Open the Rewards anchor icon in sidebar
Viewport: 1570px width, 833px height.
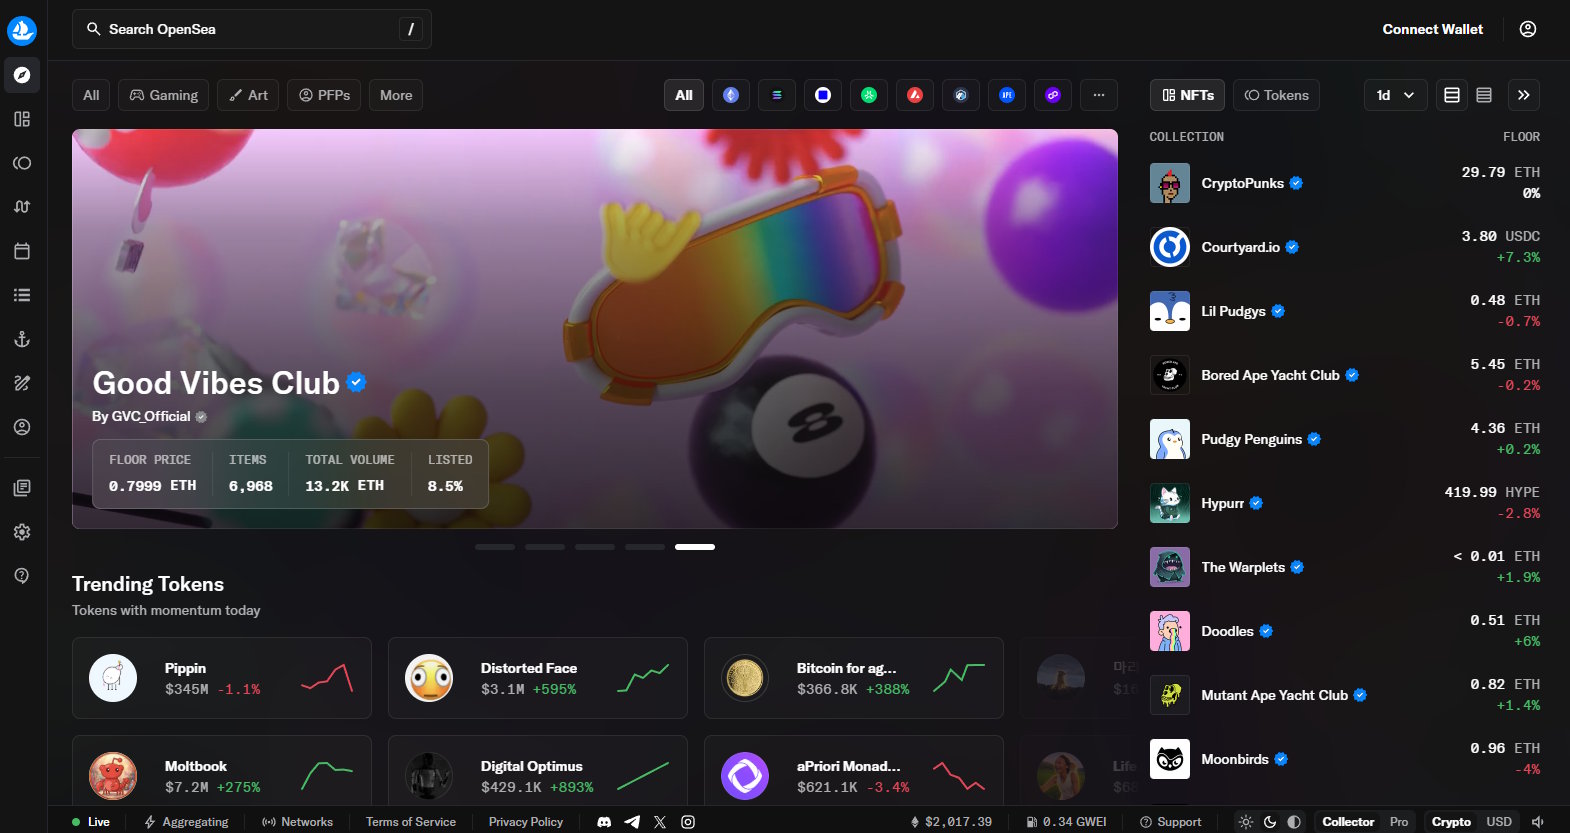tap(22, 339)
